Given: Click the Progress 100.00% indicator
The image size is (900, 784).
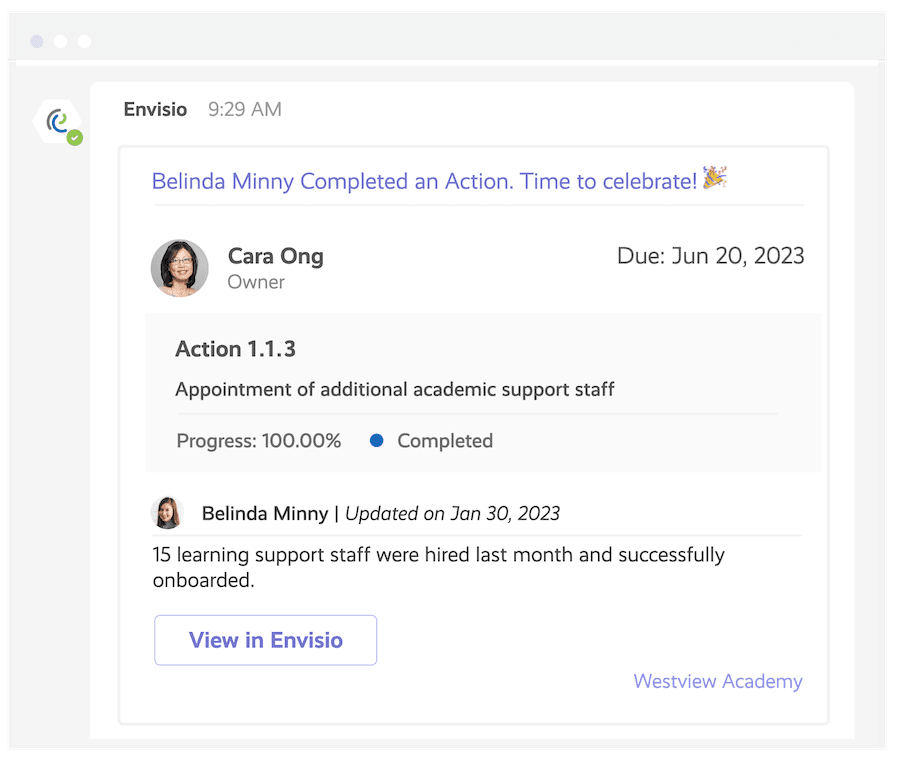Looking at the screenshot, I should pyautogui.click(x=259, y=440).
